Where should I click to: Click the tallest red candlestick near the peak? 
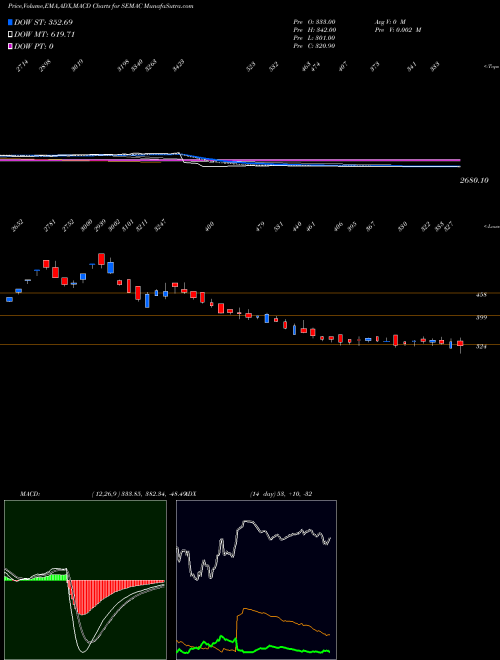tap(101, 259)
